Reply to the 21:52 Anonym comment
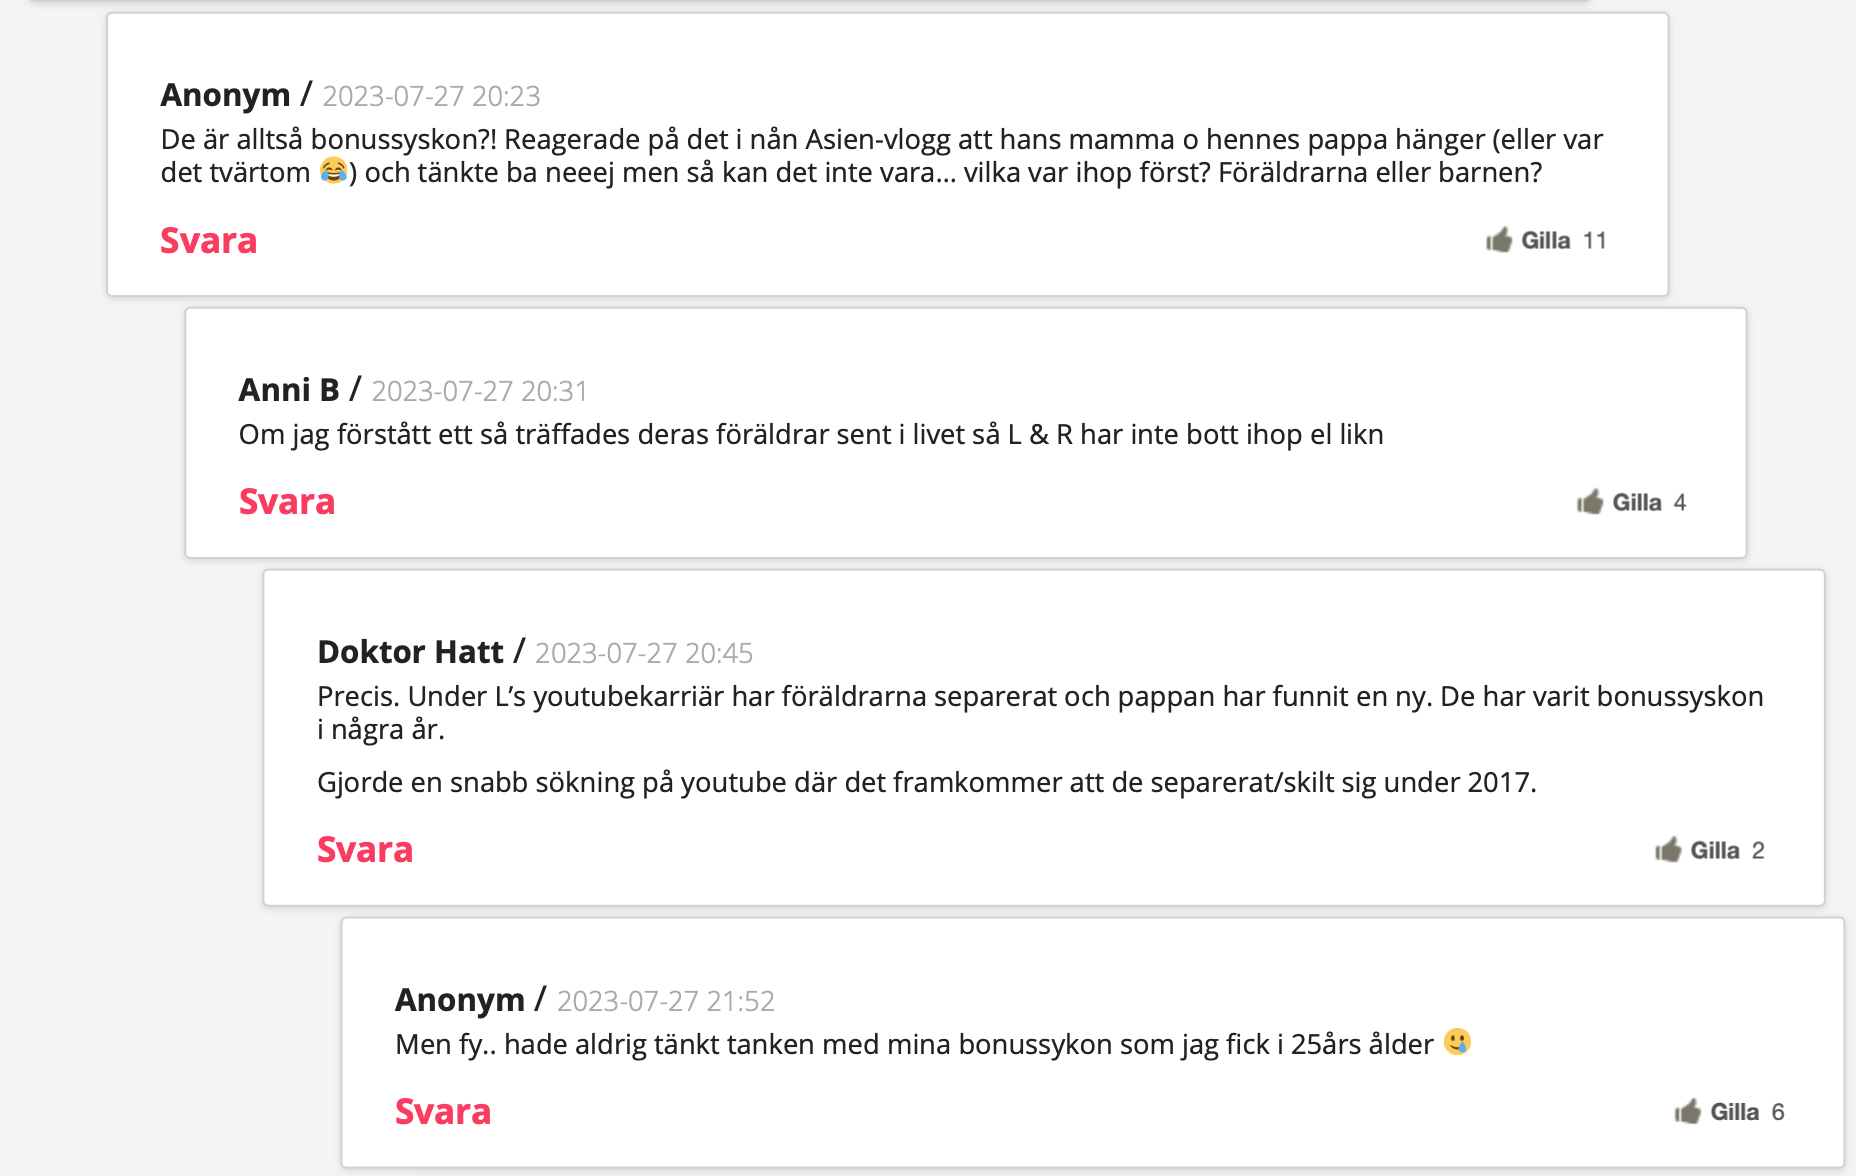The image size is (1856, 1176). pyautogui.click(x=443, y=1112)
